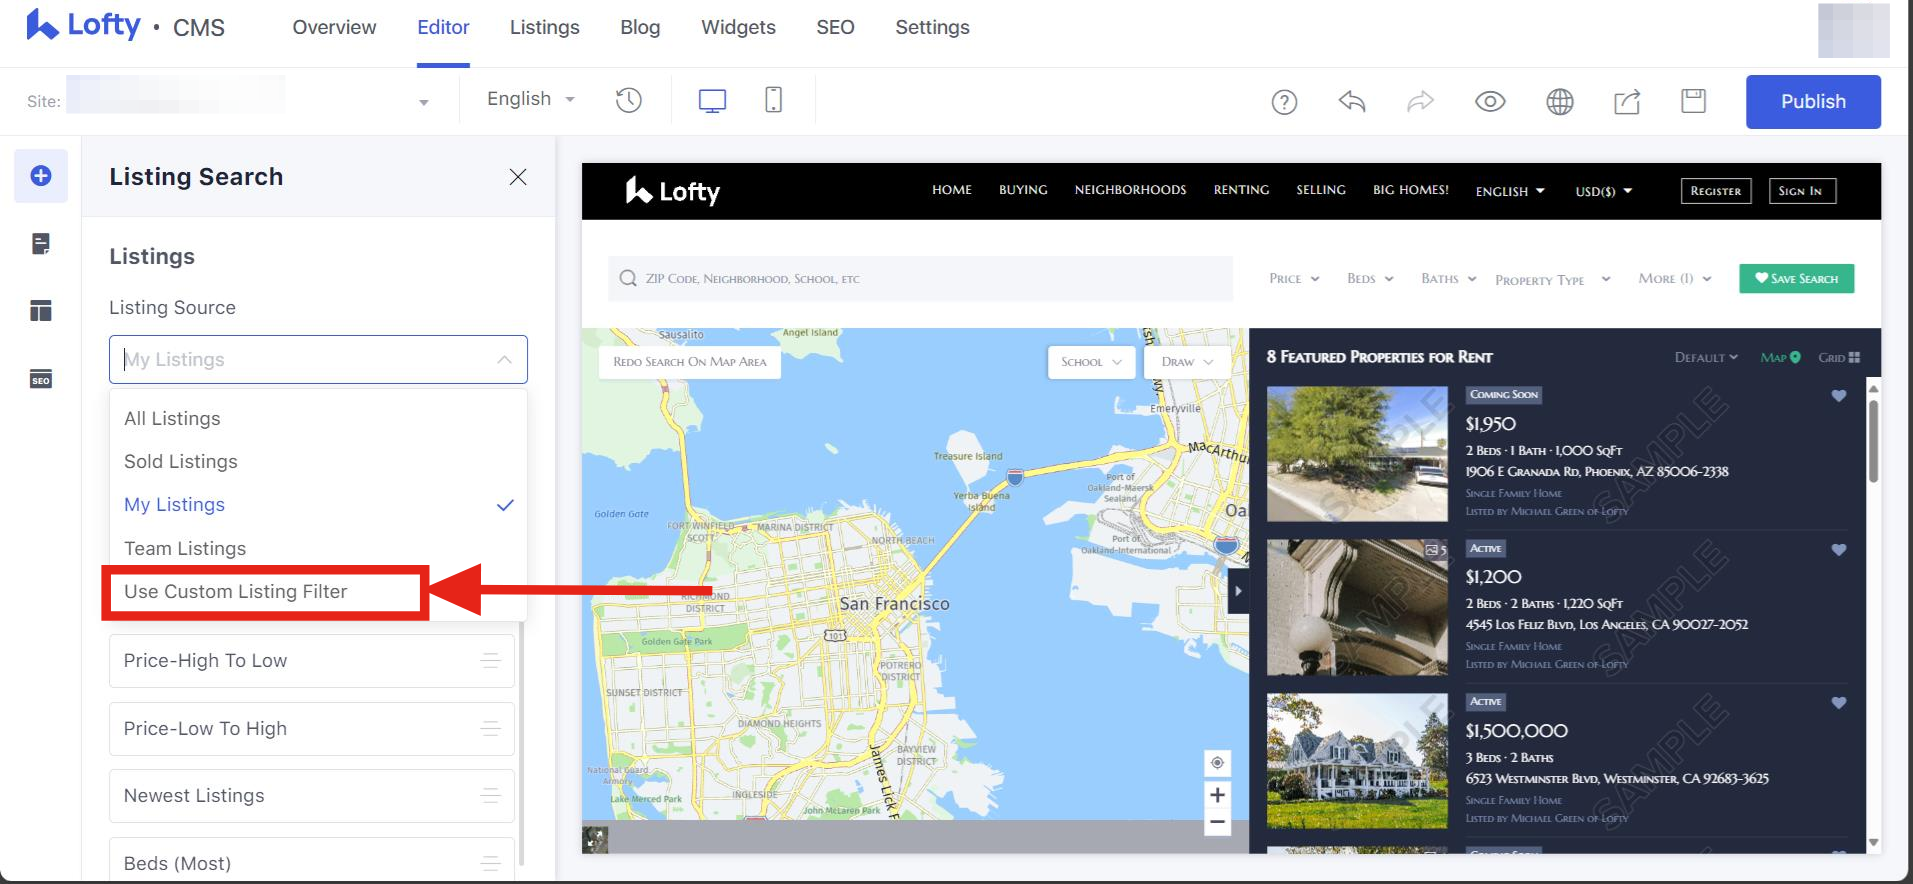Switch to desktop preview mode

tap(712, 100)
